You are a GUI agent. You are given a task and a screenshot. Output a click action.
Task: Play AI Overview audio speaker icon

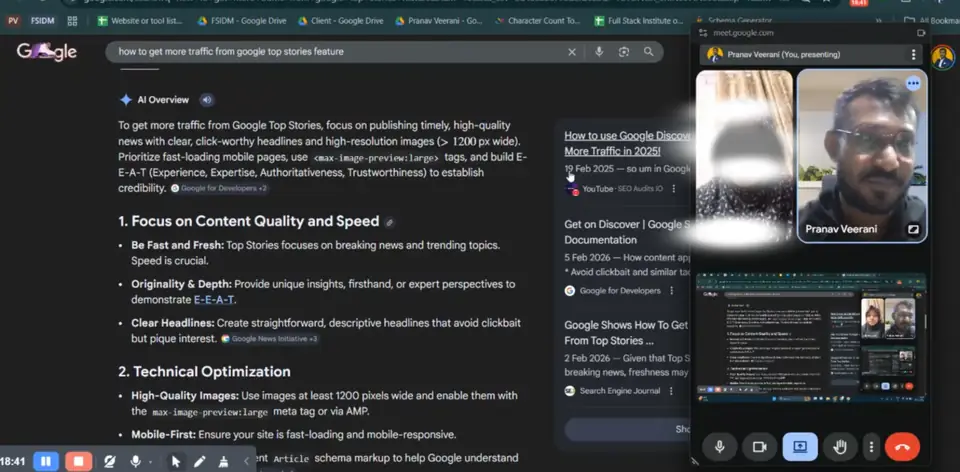tap(207, 100)
